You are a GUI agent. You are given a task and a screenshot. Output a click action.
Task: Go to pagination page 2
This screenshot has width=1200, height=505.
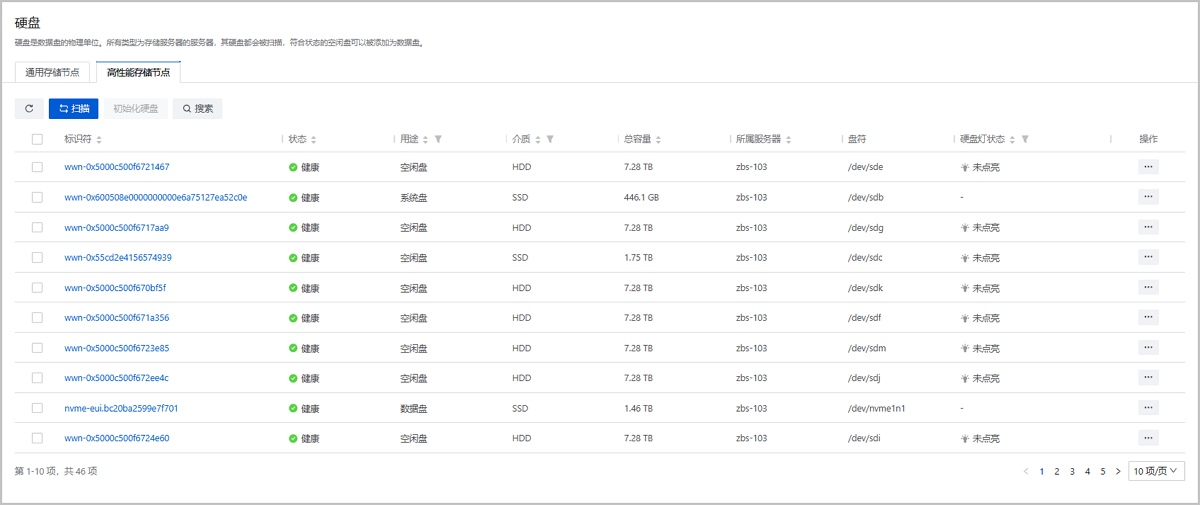point(1057,470)
